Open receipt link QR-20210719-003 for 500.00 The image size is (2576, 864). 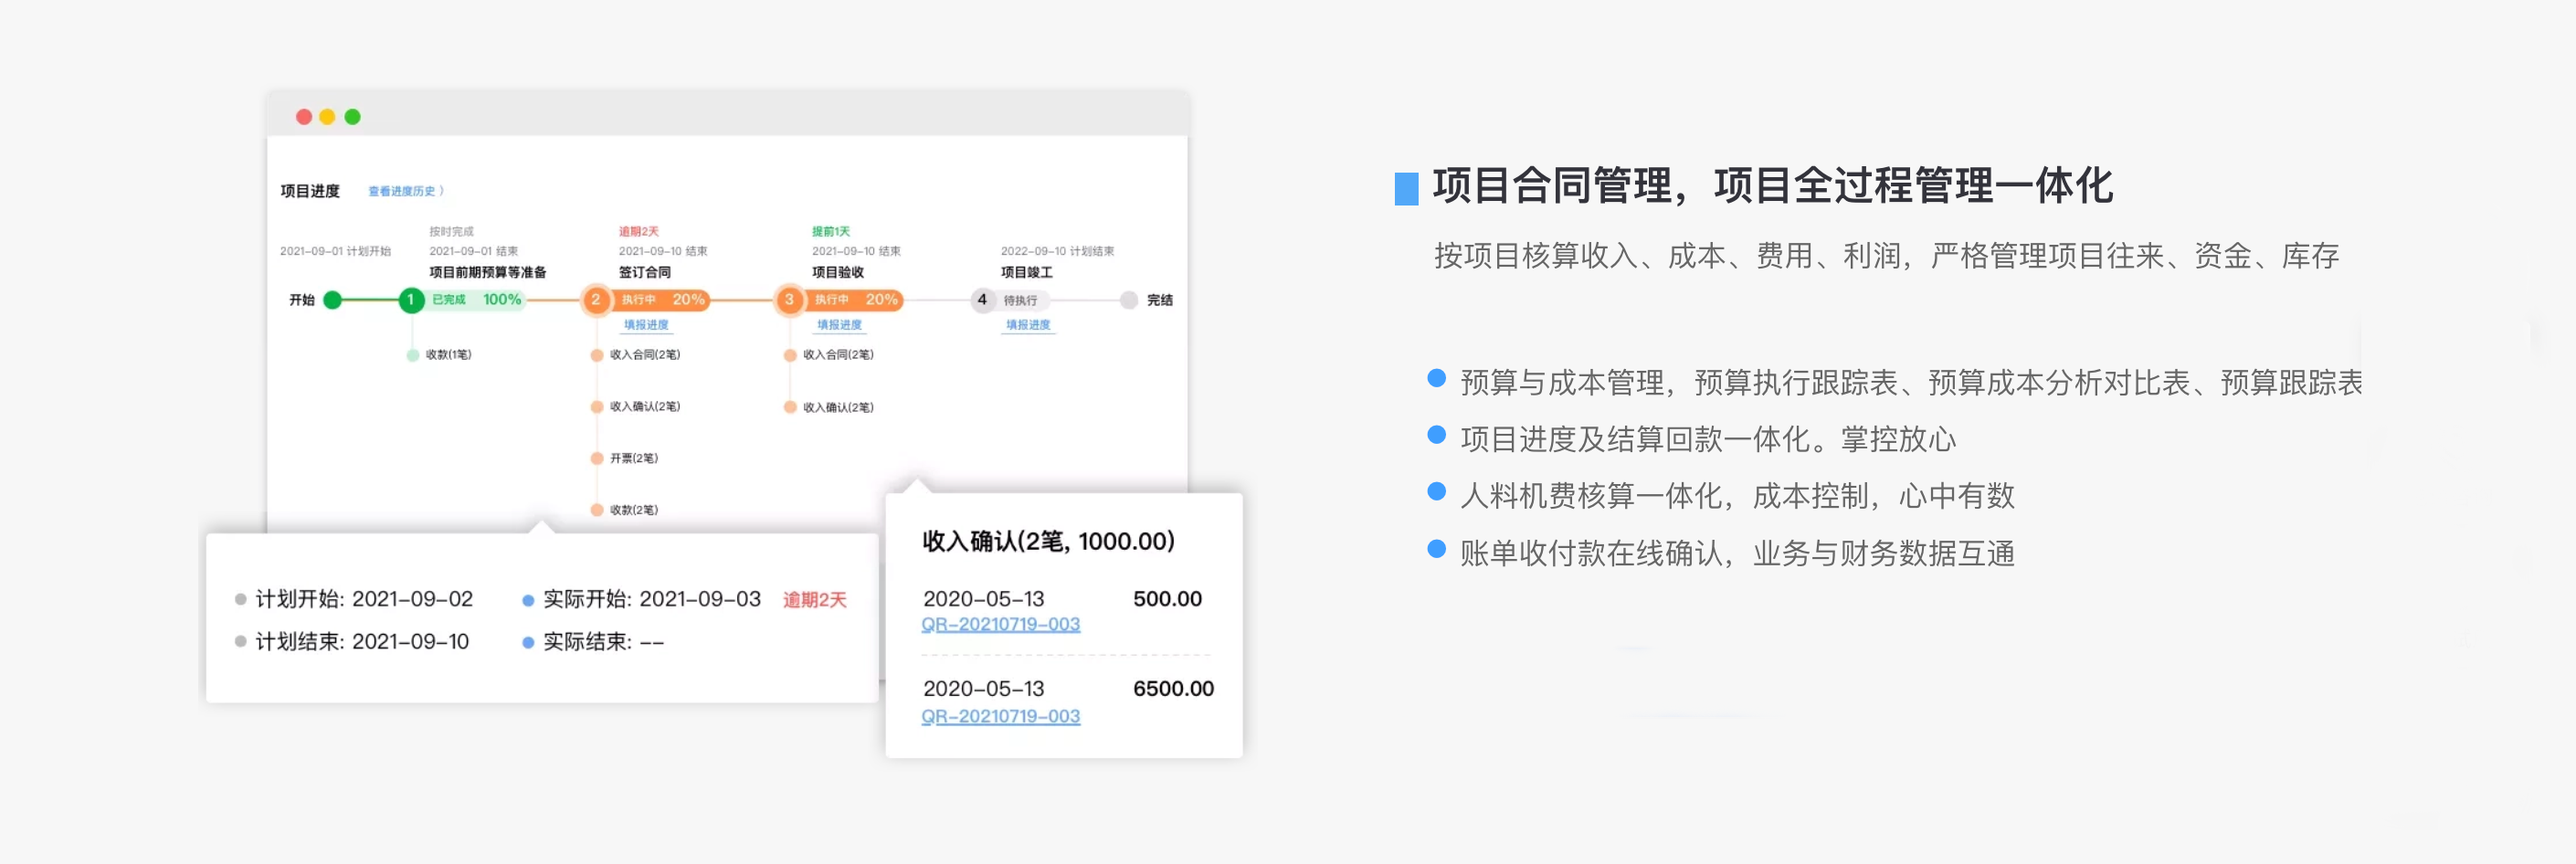(x=999, y=623)
